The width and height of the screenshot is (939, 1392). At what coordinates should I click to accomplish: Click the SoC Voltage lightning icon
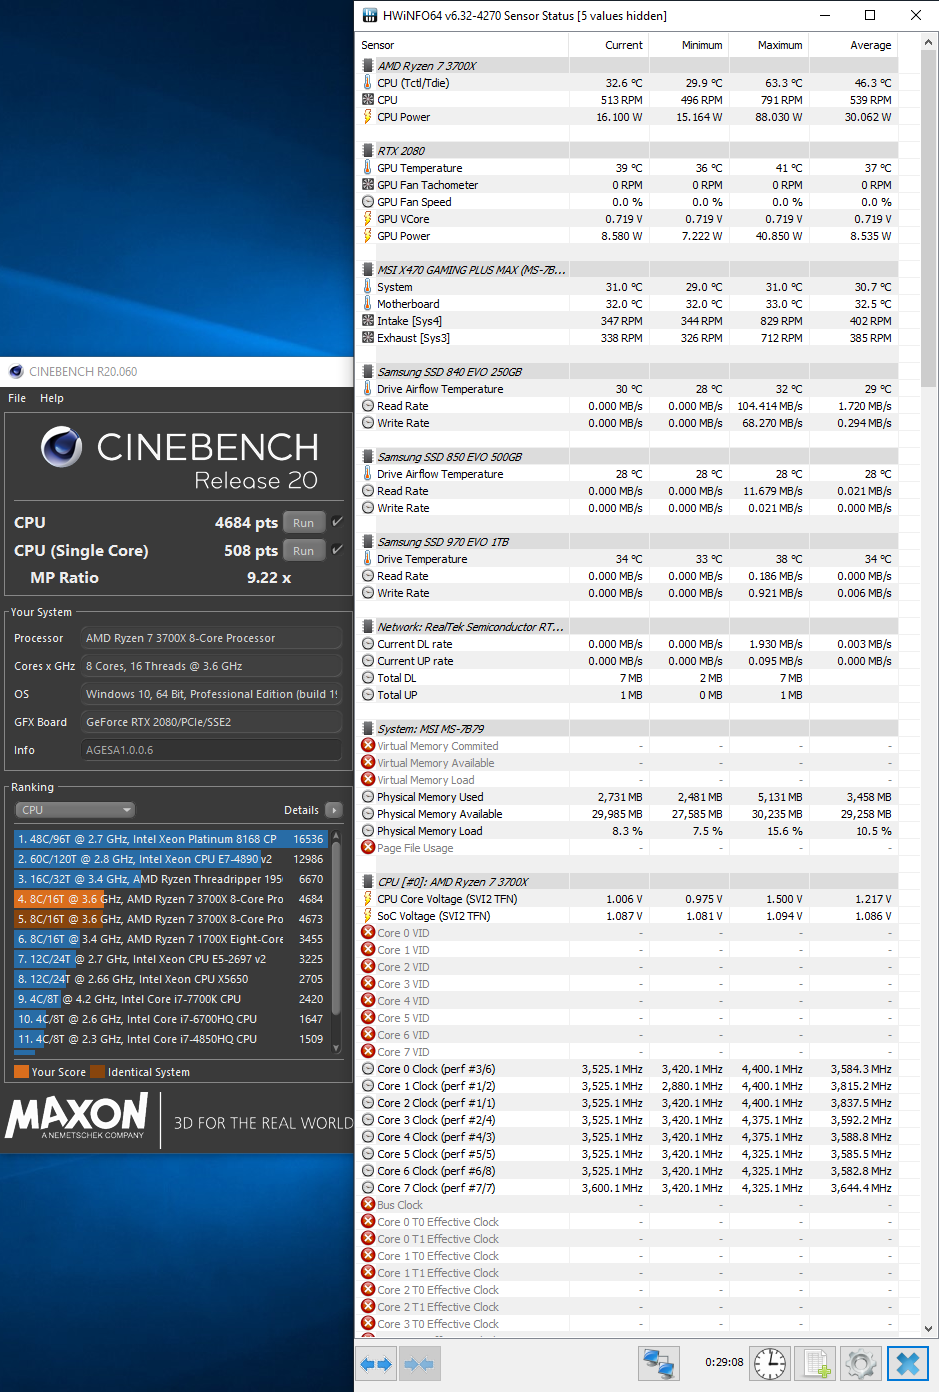(x=368, y=916)
